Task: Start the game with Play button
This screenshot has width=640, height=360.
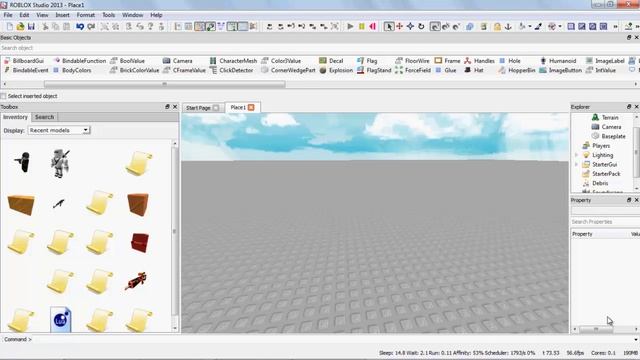Action: tap(350, 27)
